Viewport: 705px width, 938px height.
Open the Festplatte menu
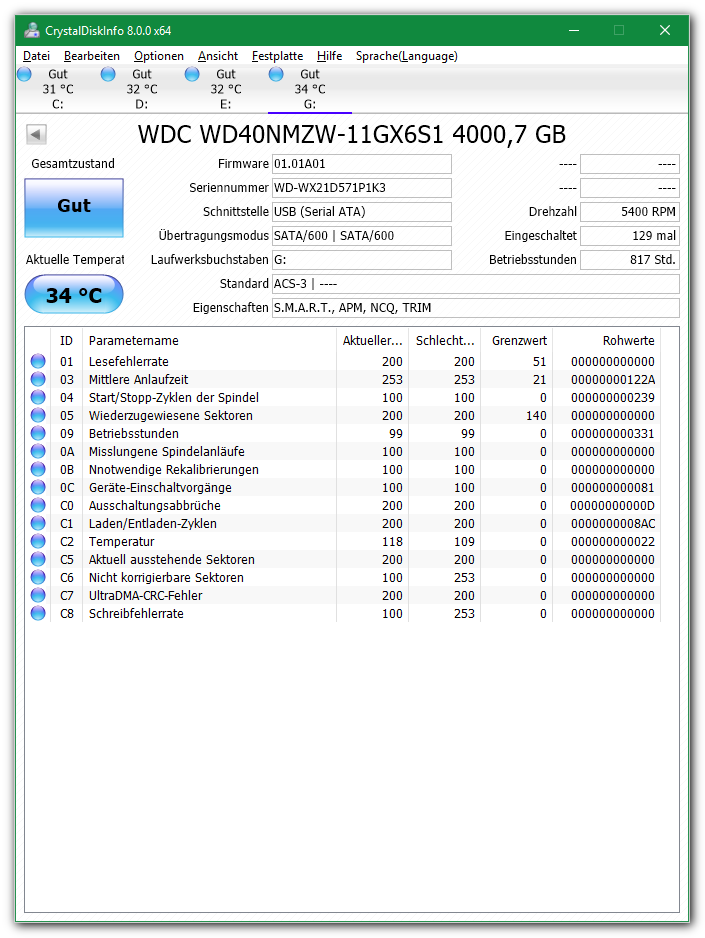(277, 56)
